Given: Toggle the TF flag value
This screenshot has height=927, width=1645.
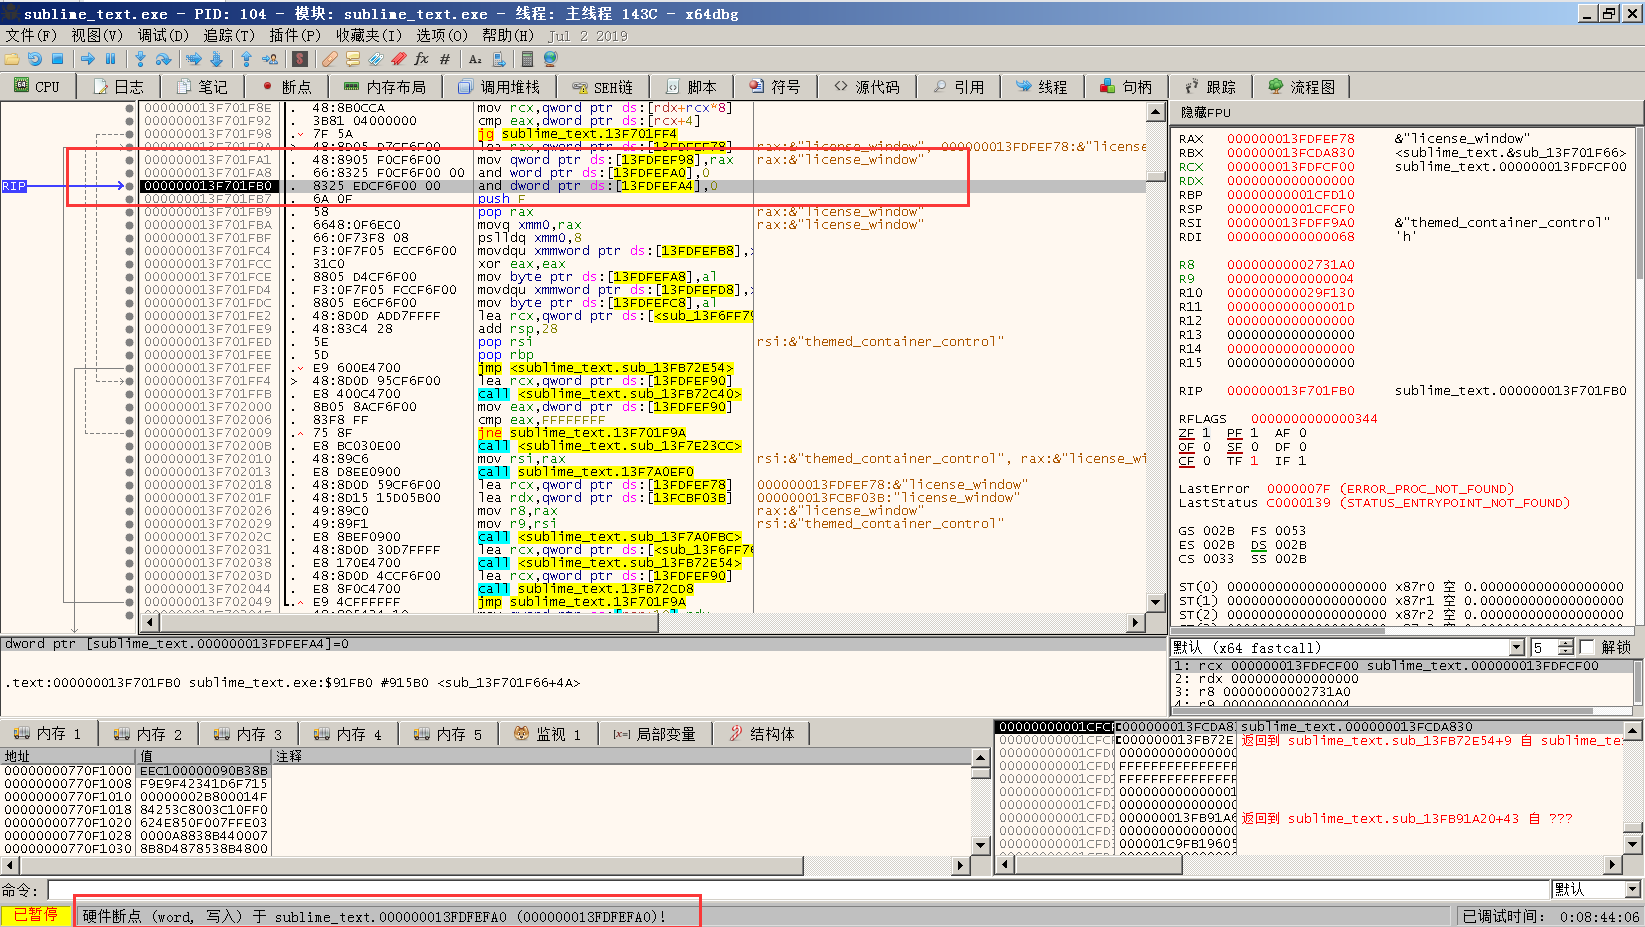Looking at the screenshot, I should click(x=1254, y=461).
